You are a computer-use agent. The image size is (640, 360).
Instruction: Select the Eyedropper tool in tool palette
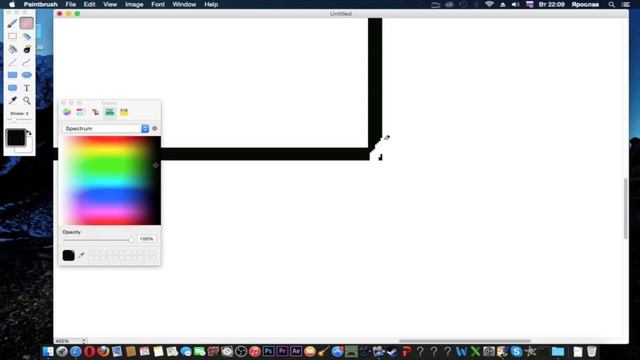click(12, 100)
